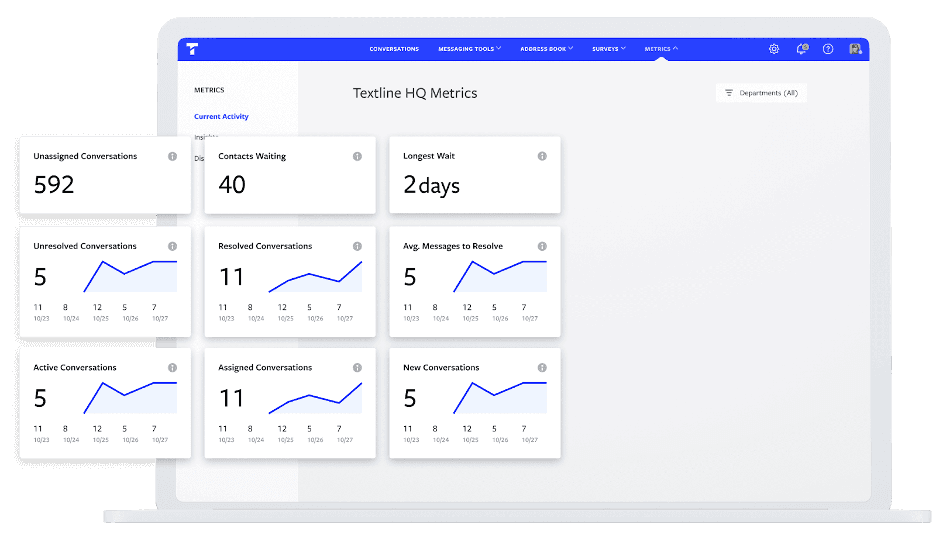The image size is (936, 540).
Task: Select Current Activity in the sidebar
Action: [221, 117]
